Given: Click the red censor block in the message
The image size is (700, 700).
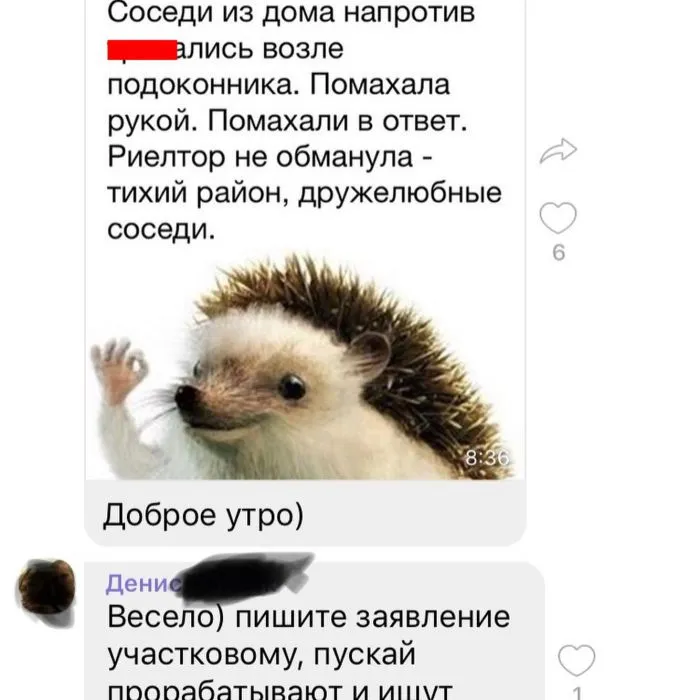Looking at the screenshot, I should [x=142, y=50].
